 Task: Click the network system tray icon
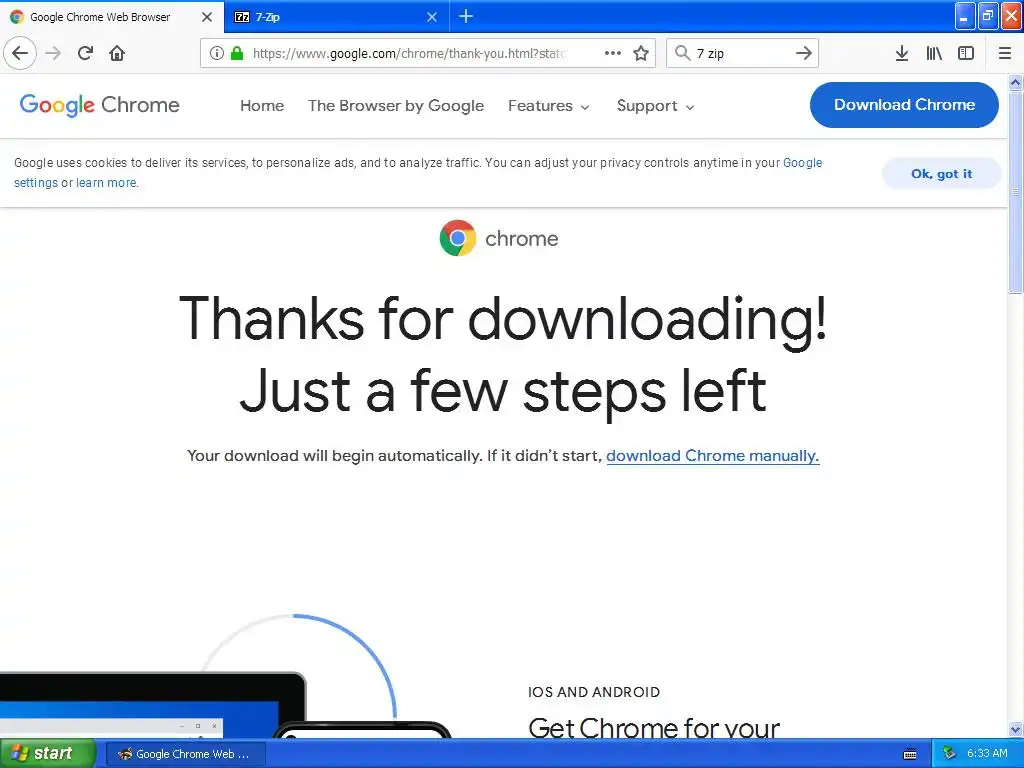click(949, 754)
